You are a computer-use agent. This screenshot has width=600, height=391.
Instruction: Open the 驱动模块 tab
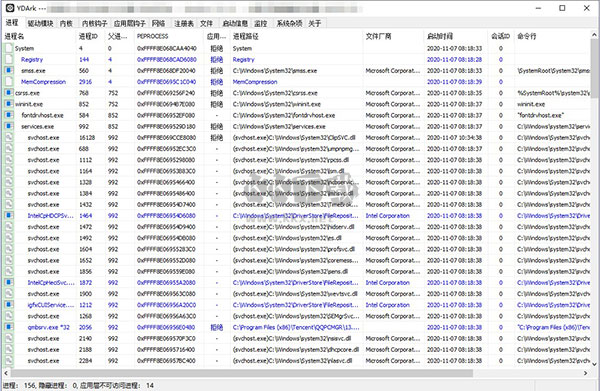pyautogui.click(x=40, y=23)
